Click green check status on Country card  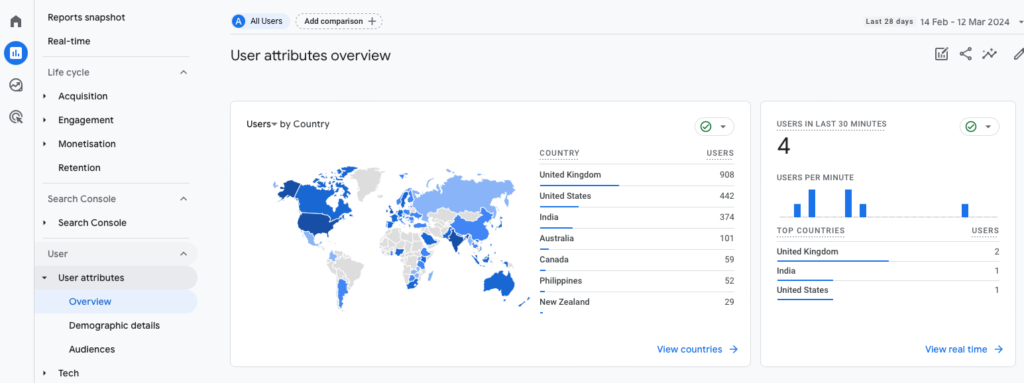click(705, 127)
